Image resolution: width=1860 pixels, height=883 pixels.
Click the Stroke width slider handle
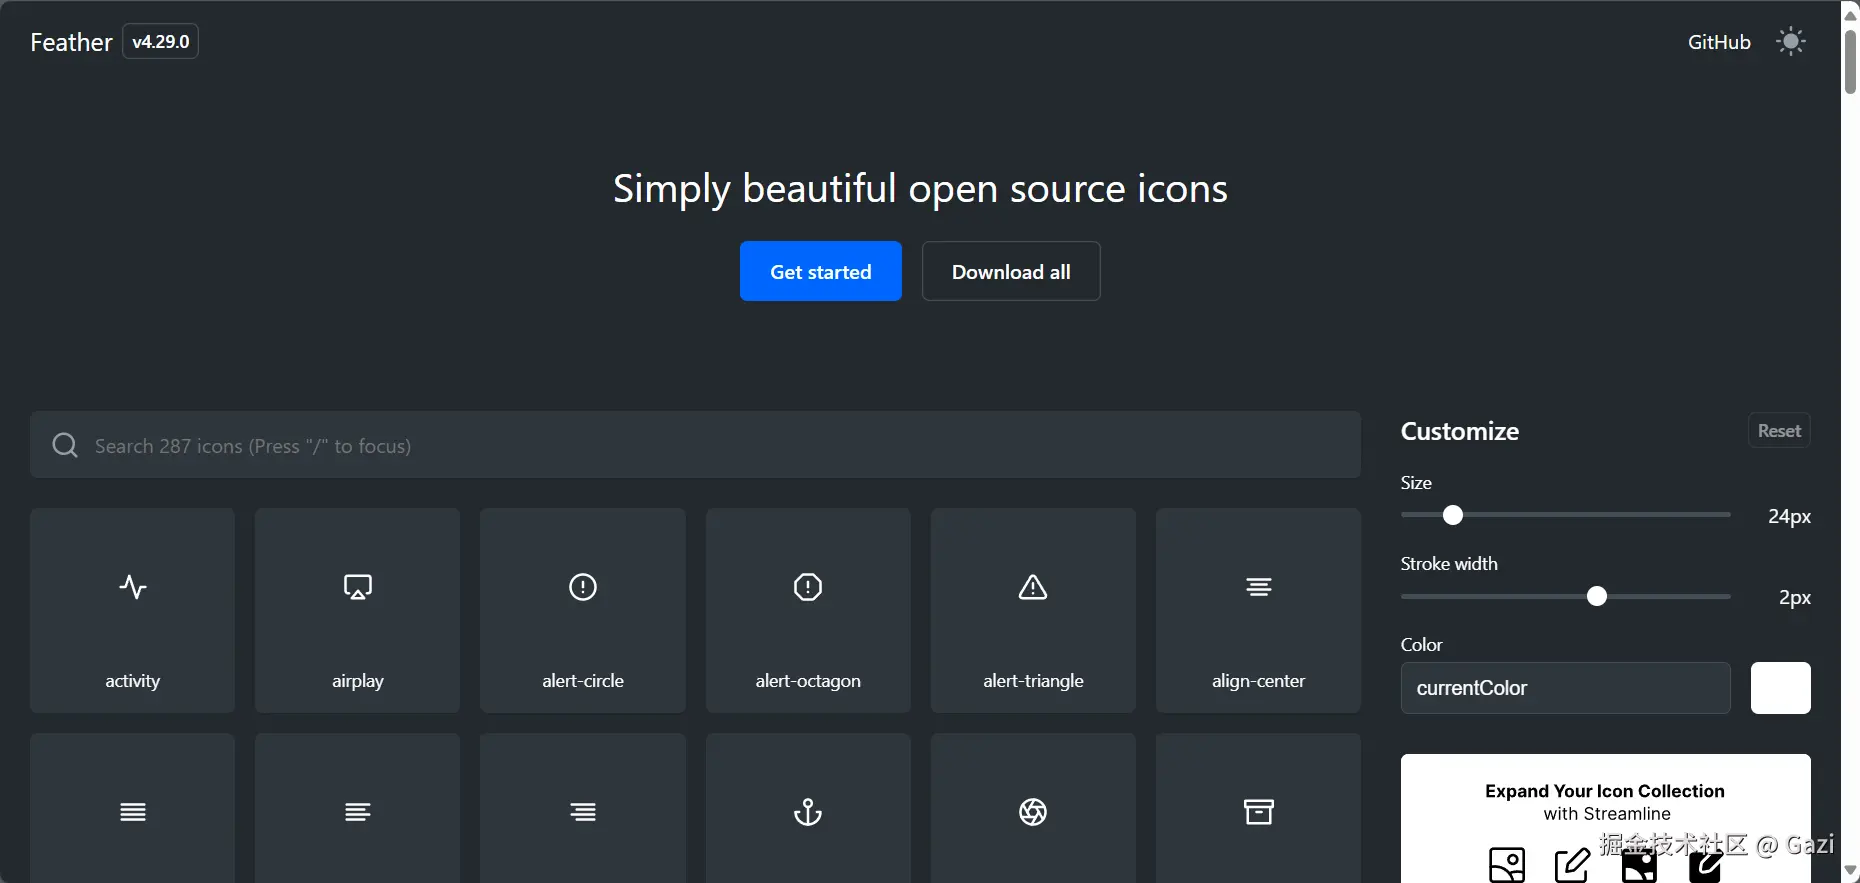click(x=1597, y=596)
